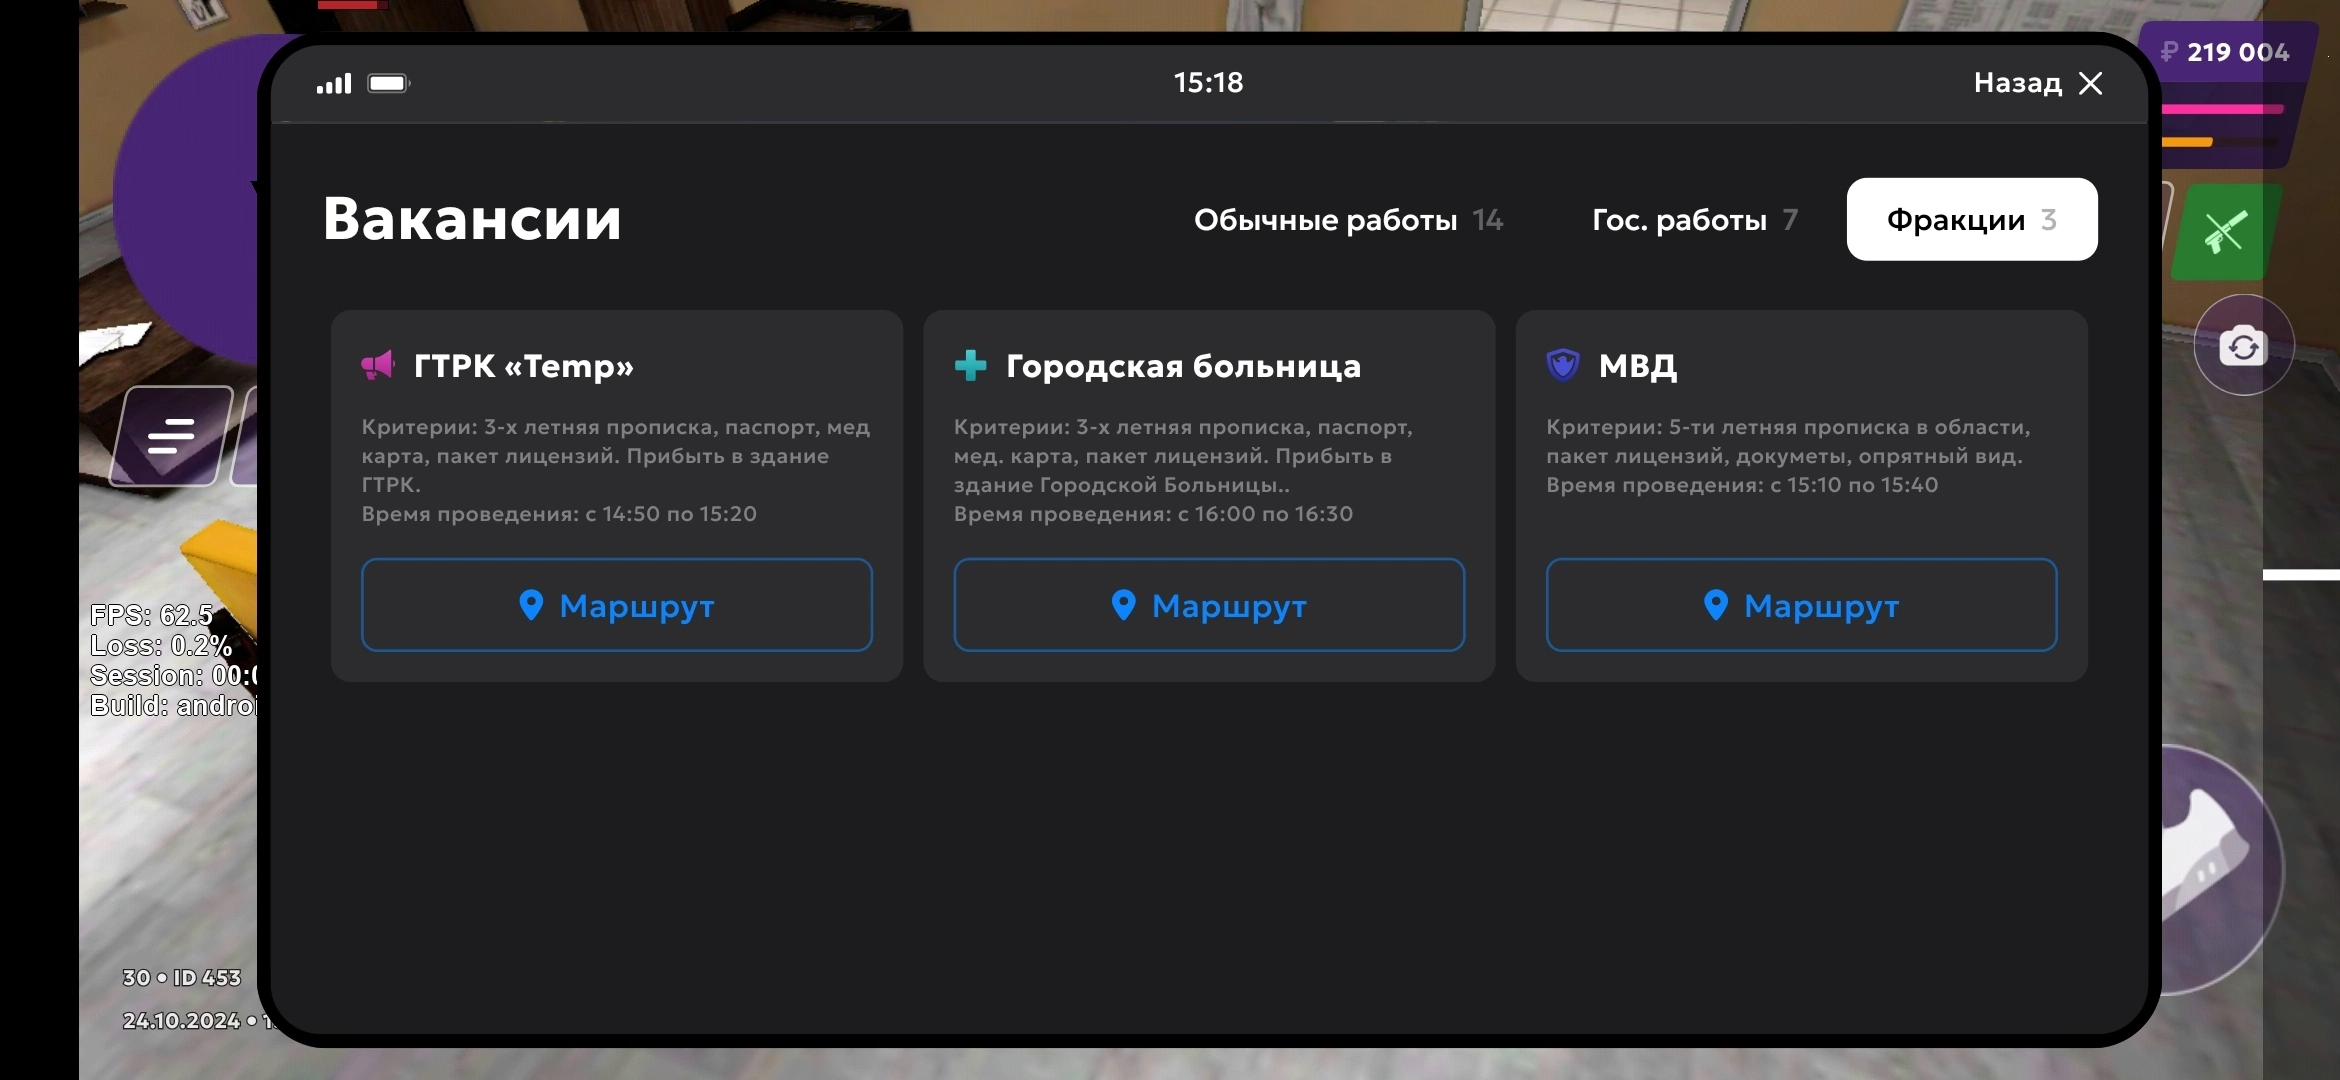Click the battery indicator icon
This screenshot has width=2340, height=1080.
[x=388, y=83]
